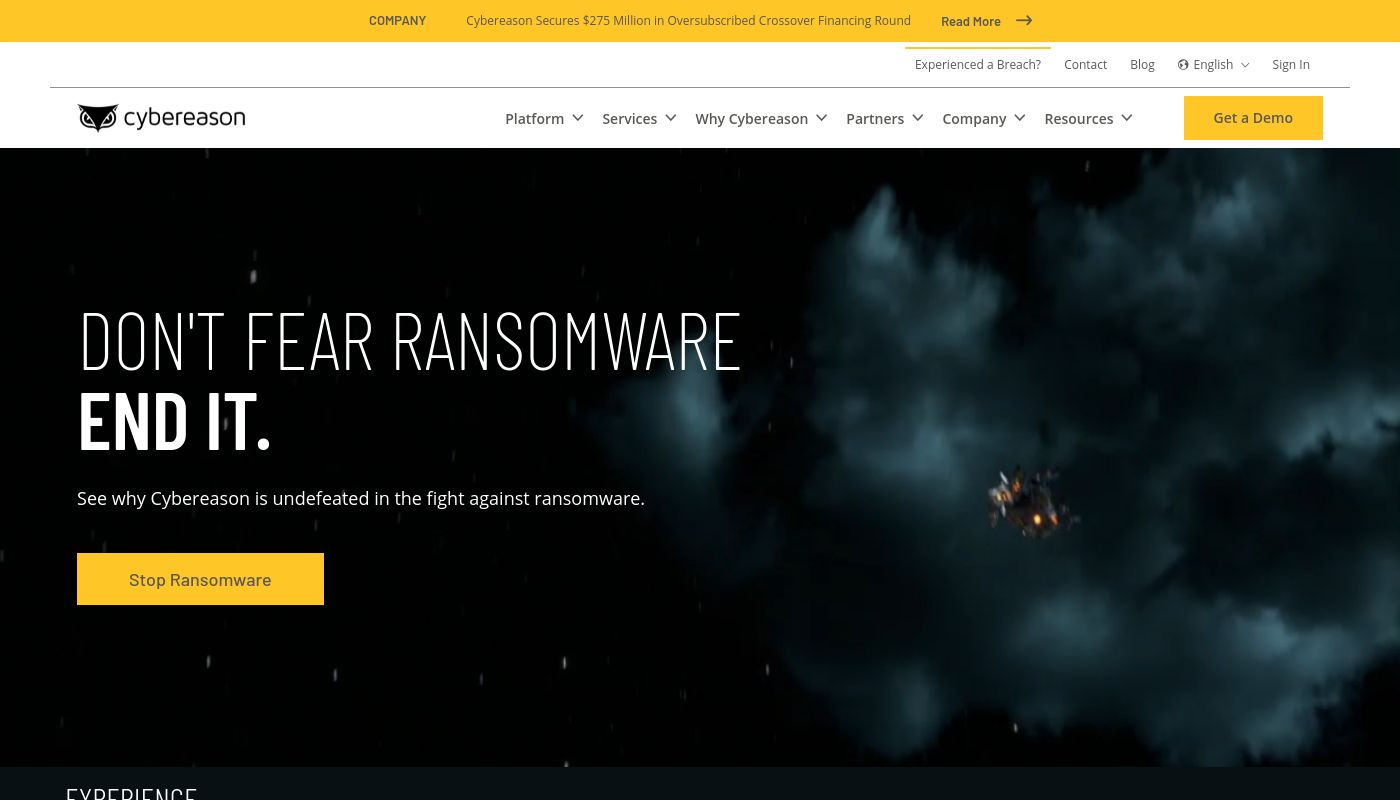The width and height of the screenshot is (1400, 800).
Task: Open the Partners menu
Action: click(x=874, y=119)
